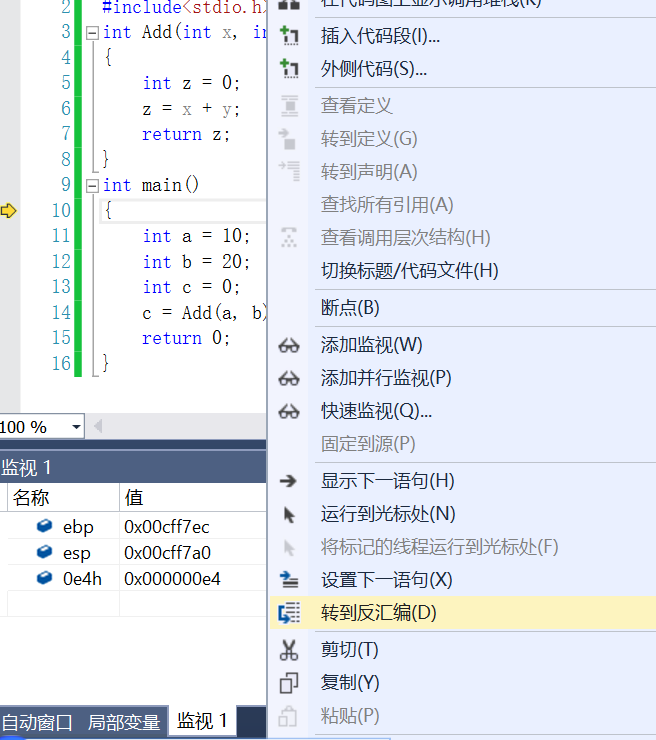The width and height of the screenshot is (656, 740).
Task: Click the icon beside 设置下一语句(X)
Action: pos(289,580)
